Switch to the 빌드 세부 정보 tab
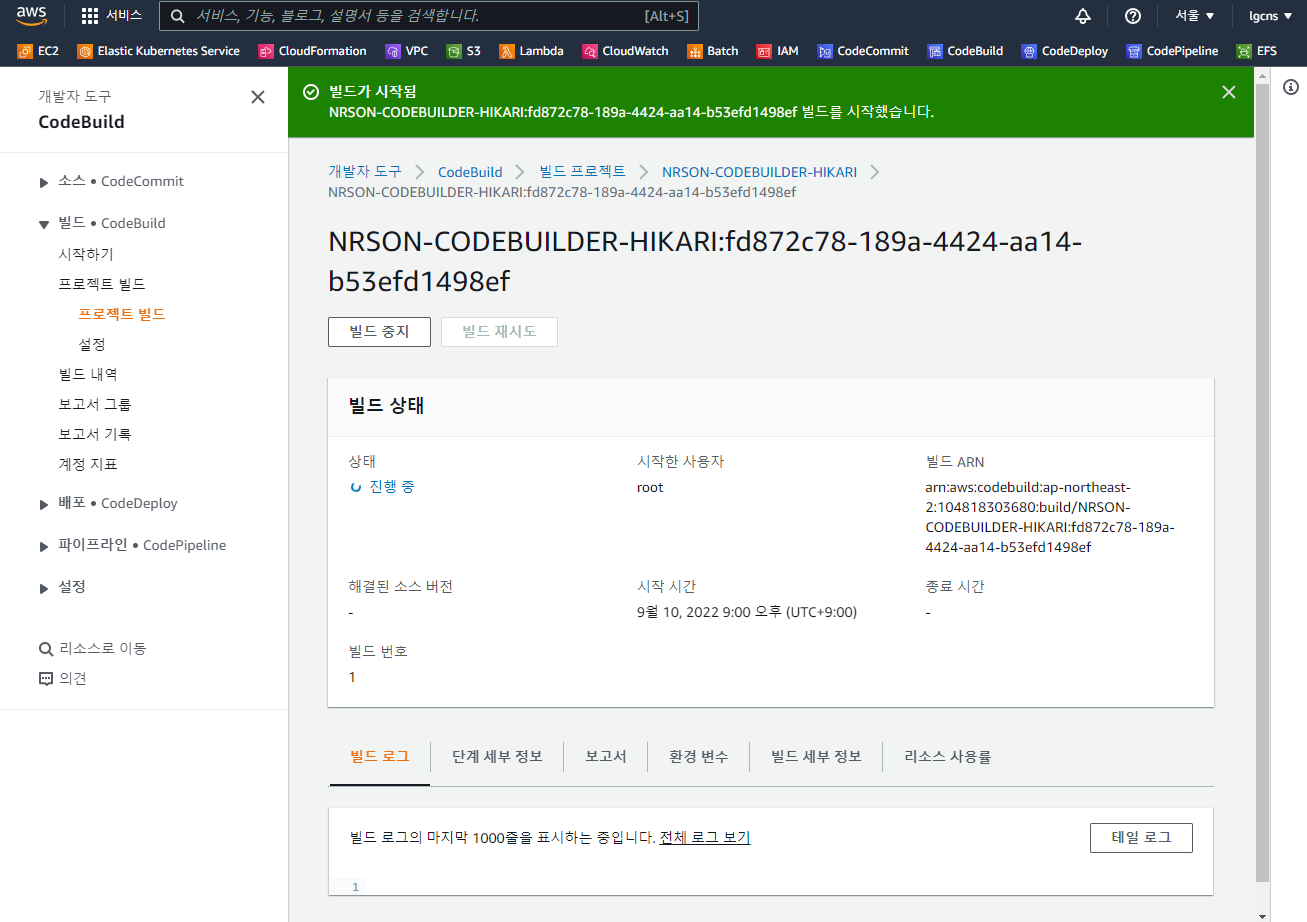Screen dimensions: 1307x922 tap(816, 757)
